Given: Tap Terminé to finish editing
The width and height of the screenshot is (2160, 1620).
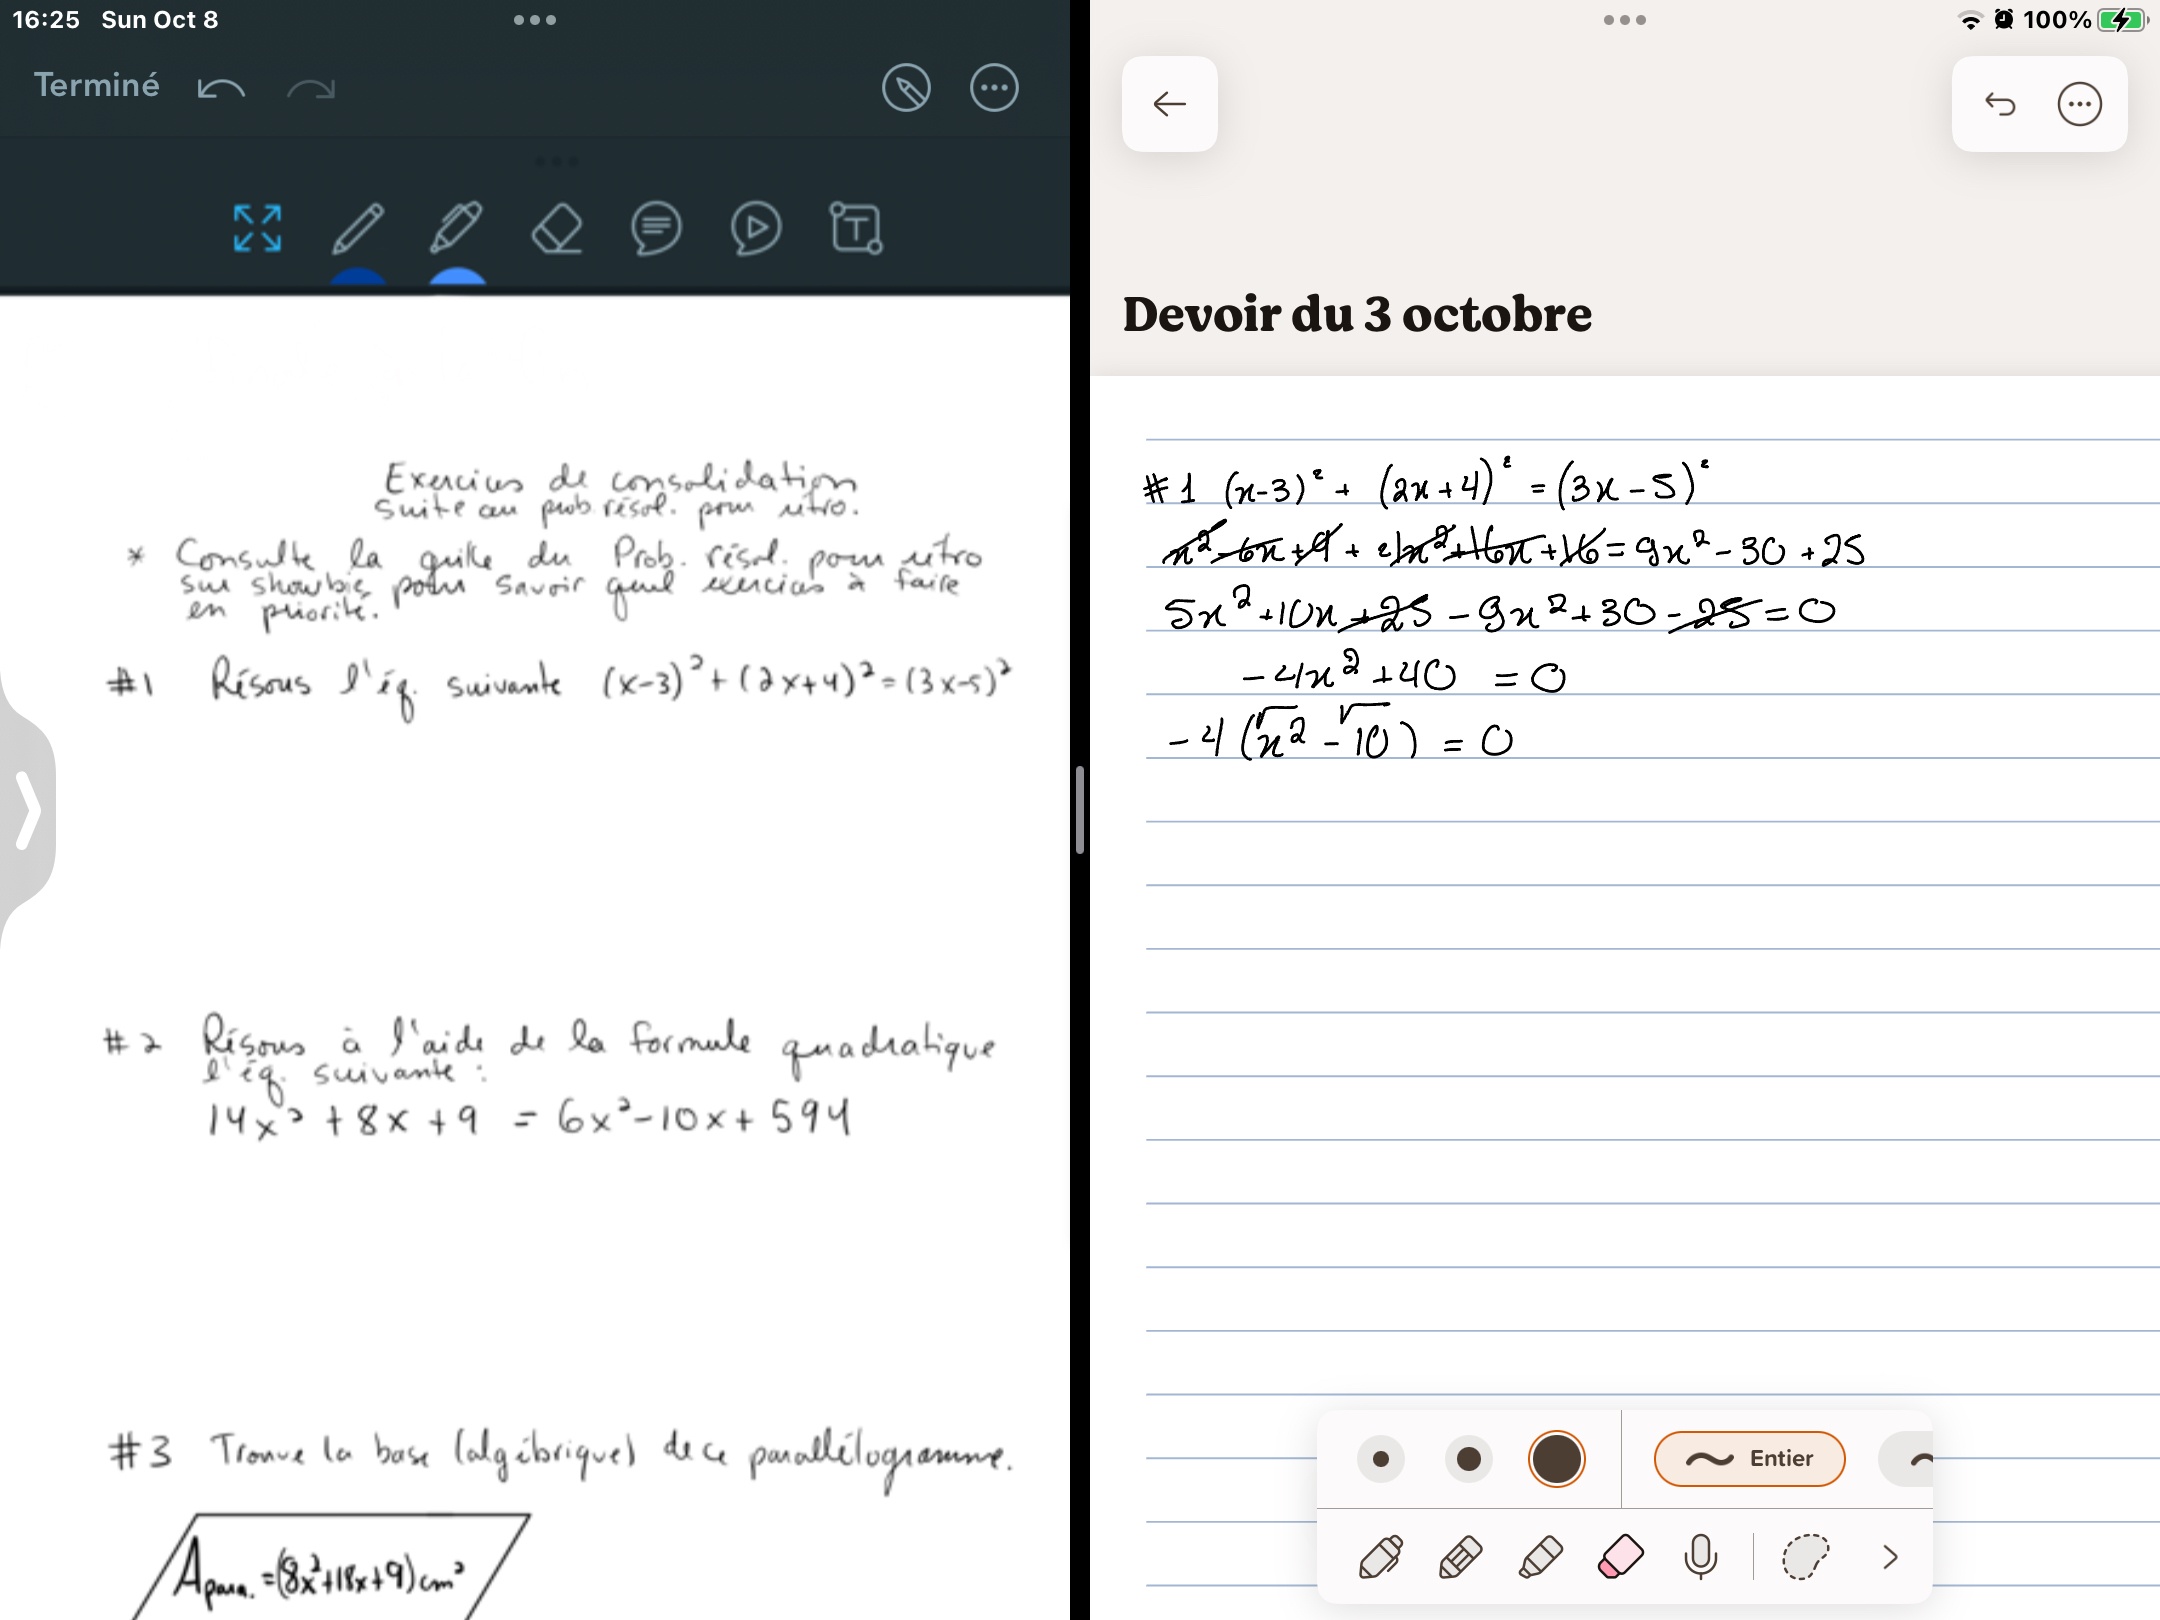Looking at the screenshot, I should tap(96, 85).
